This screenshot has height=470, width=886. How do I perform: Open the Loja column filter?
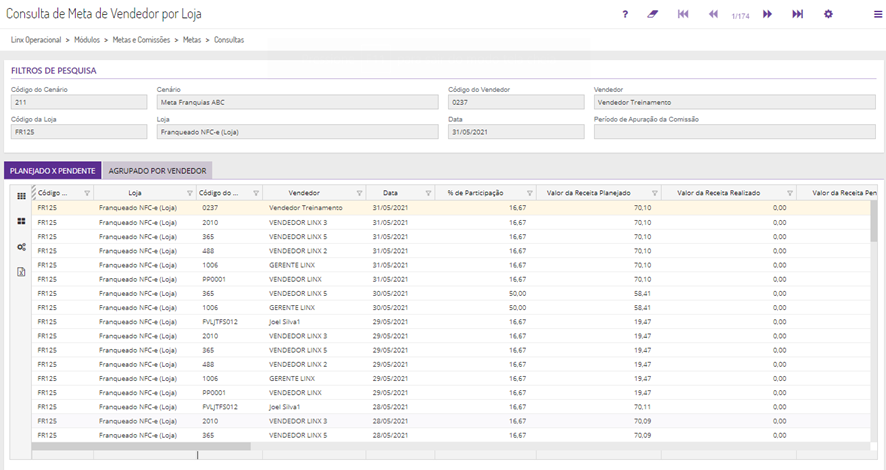point(190,193)
